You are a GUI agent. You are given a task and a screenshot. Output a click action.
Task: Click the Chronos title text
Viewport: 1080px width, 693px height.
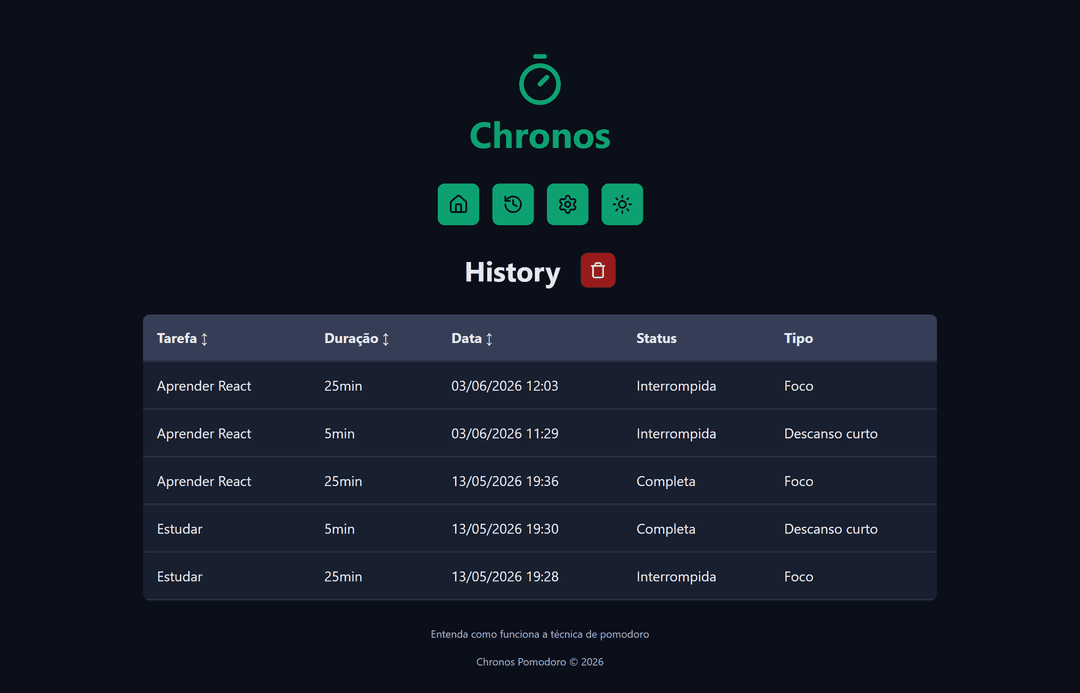pos(540,136)
